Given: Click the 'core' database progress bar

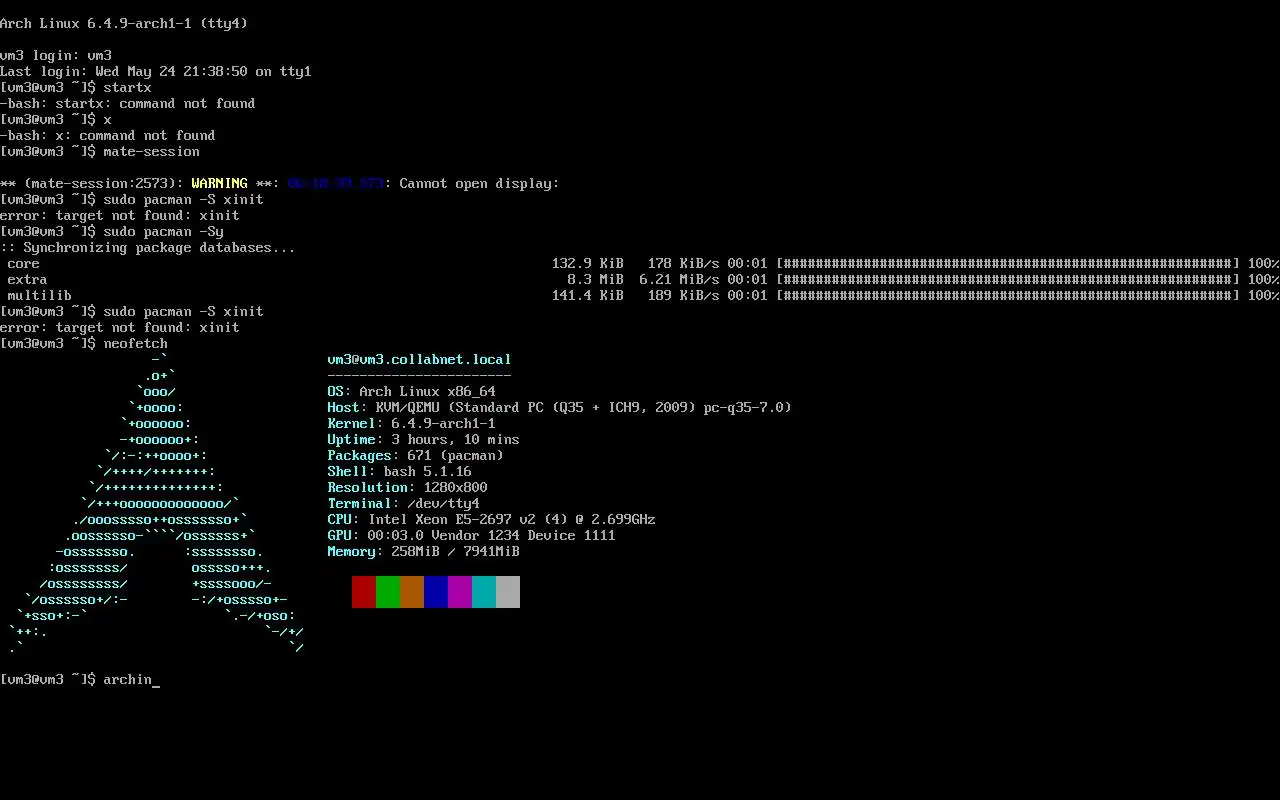Looking at the screenshot, I should click(x=1008, y=263).
